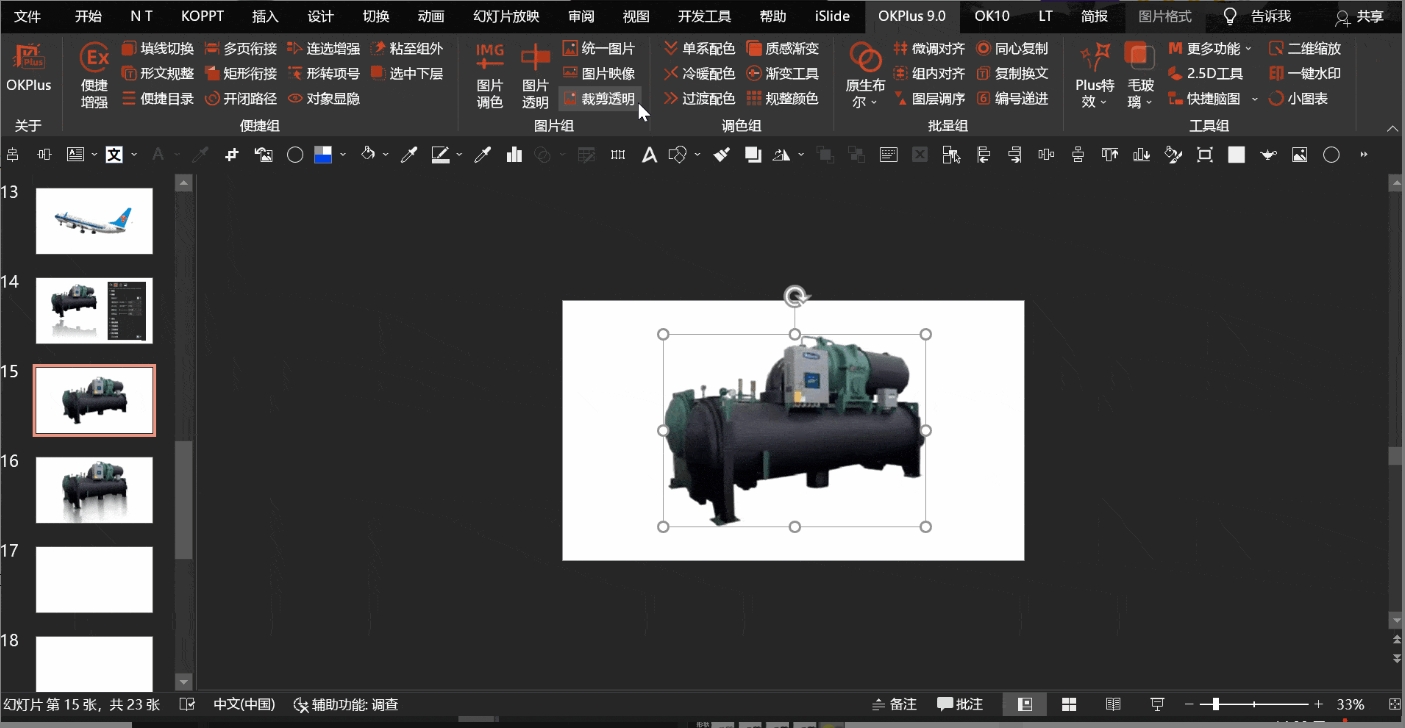Click the 小图表 small chart icon
The image size is (1405, 728).
pyautogui.click(x=1298, y=98)
